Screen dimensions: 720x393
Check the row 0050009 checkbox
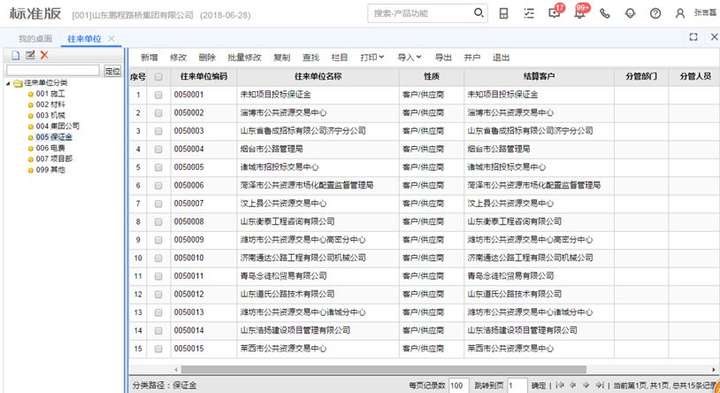158,240
